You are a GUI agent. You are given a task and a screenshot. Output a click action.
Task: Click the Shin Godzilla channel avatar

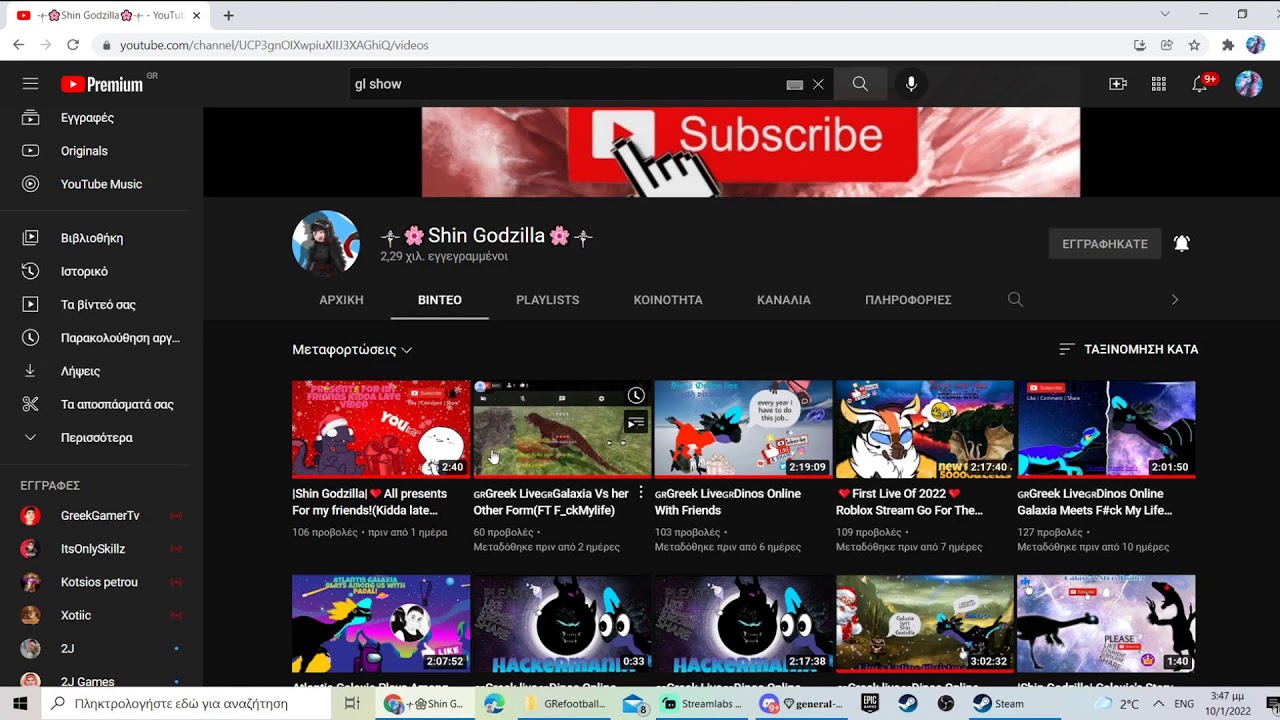pyautogui.click(x=326, y=243)
